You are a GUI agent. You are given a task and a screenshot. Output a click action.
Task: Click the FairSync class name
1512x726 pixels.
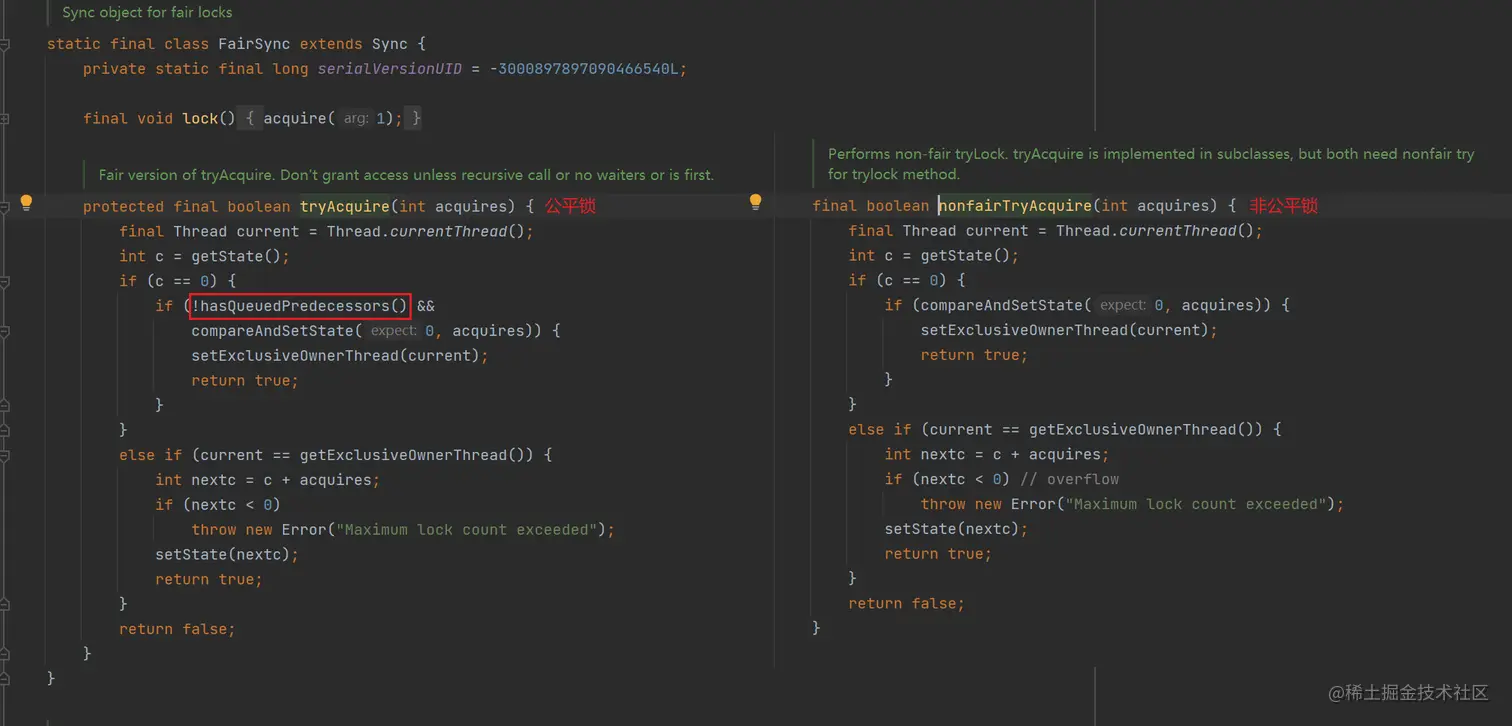tap(253, 44)
